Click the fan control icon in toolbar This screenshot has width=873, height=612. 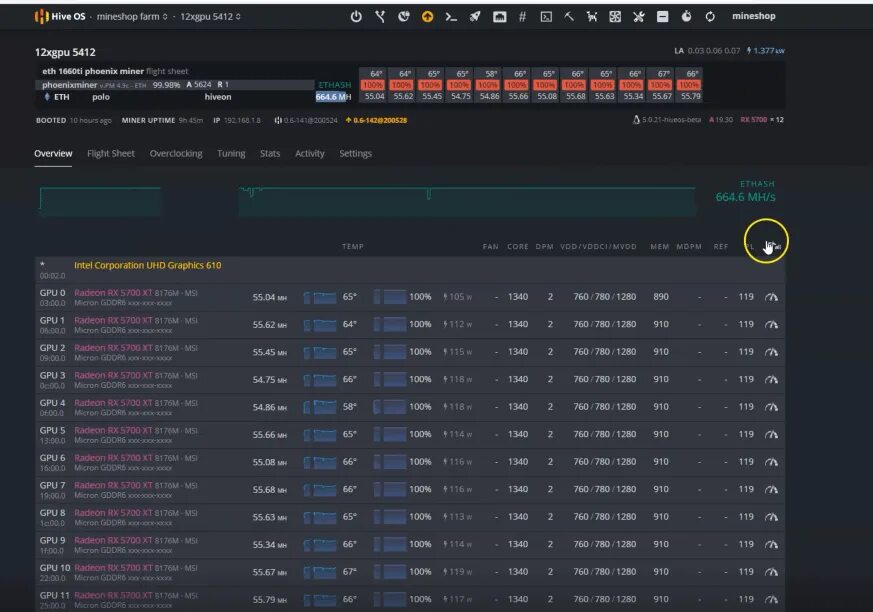click(x=615, y=17)
